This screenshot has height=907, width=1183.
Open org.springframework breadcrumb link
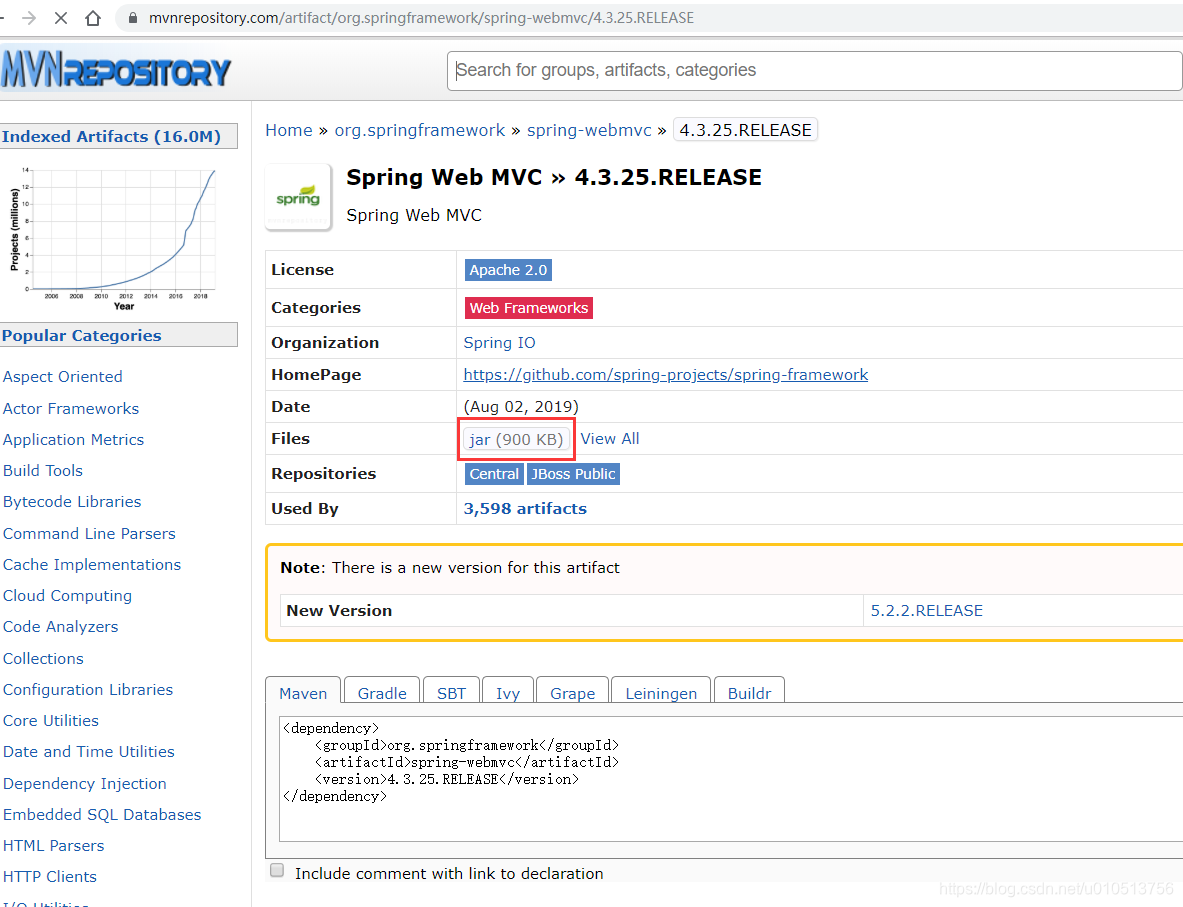tap(419, 131)
